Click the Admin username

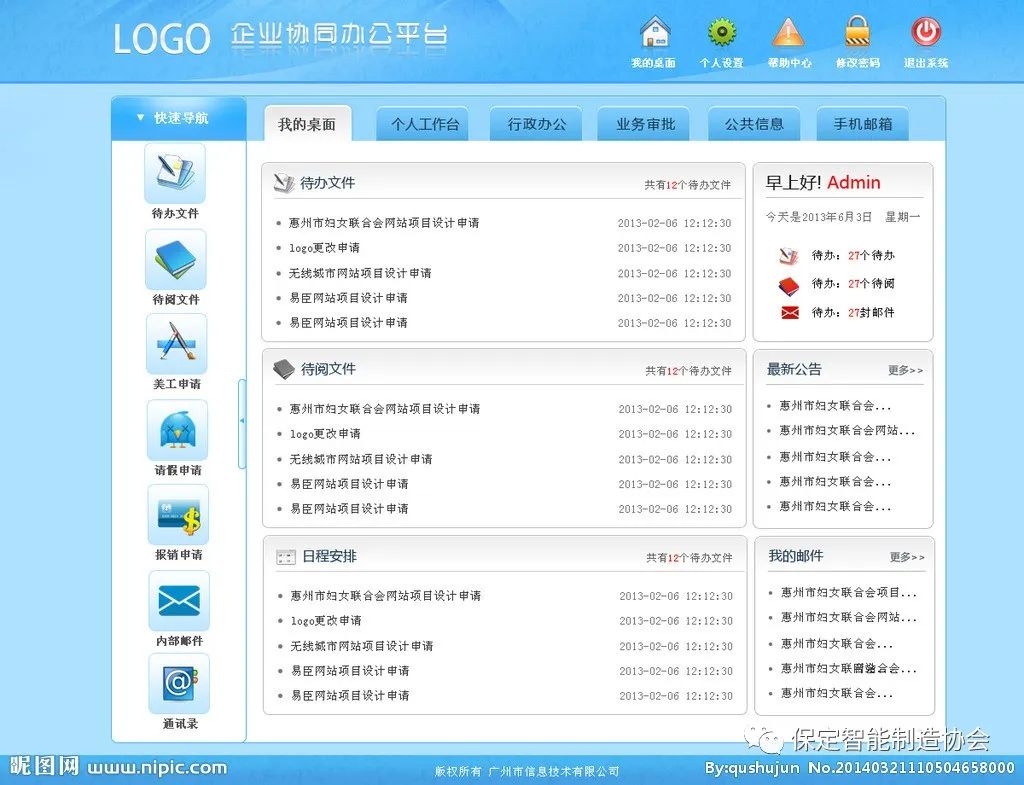(854, 183)
